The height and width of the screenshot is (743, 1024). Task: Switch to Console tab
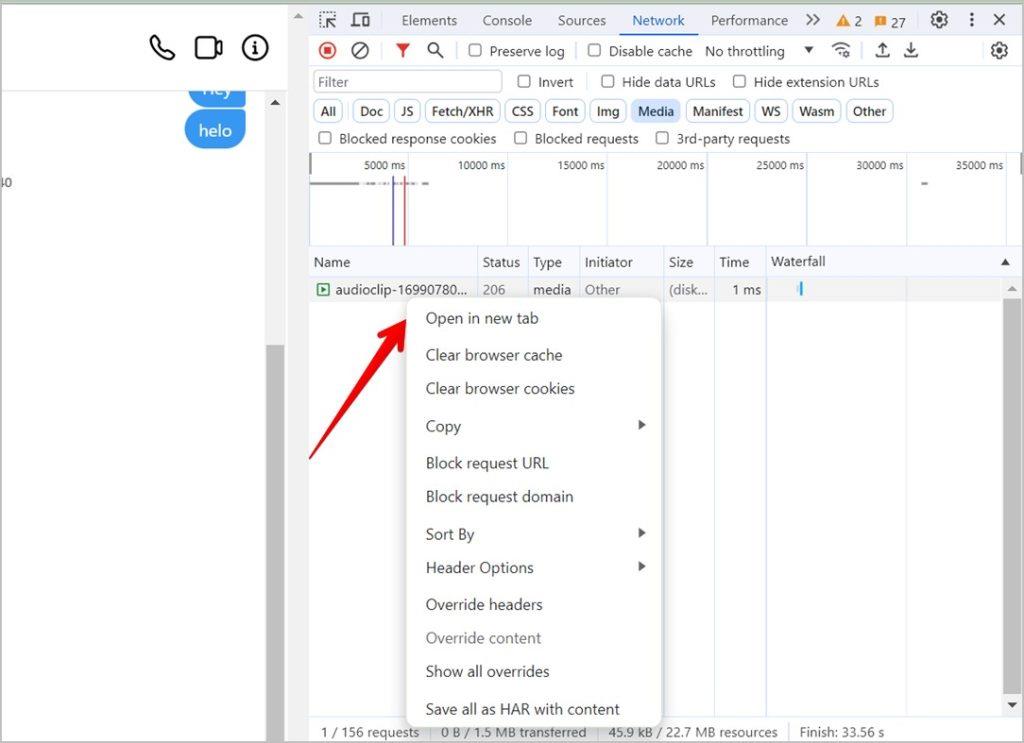(507, 21)
